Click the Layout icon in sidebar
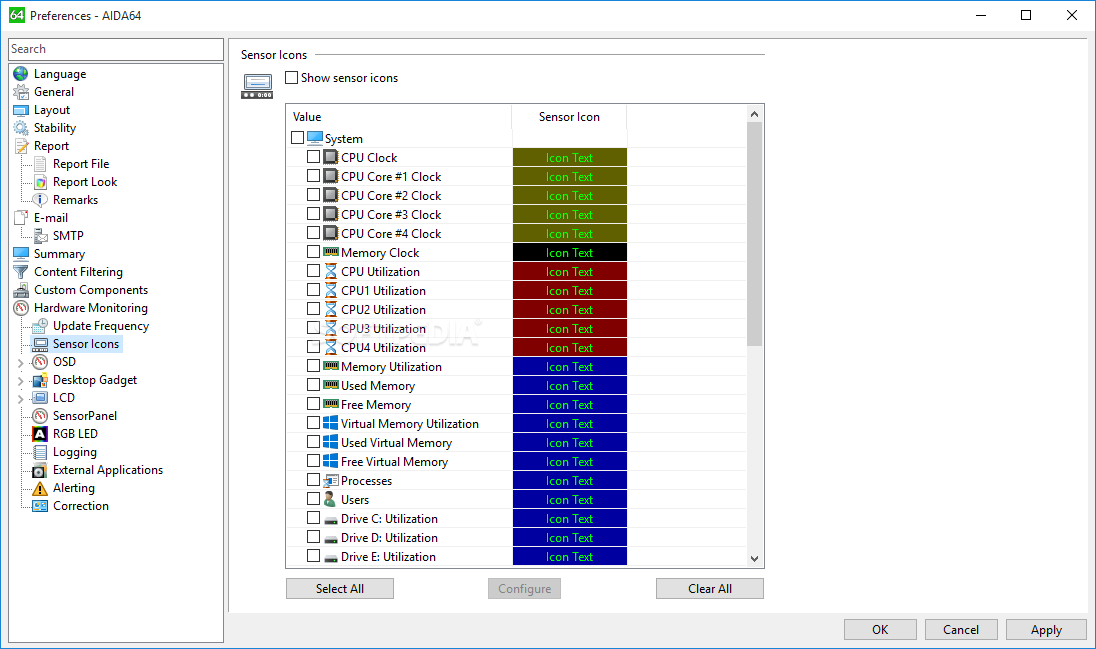The image size is (1096, 649). click(x=21, y=110)
